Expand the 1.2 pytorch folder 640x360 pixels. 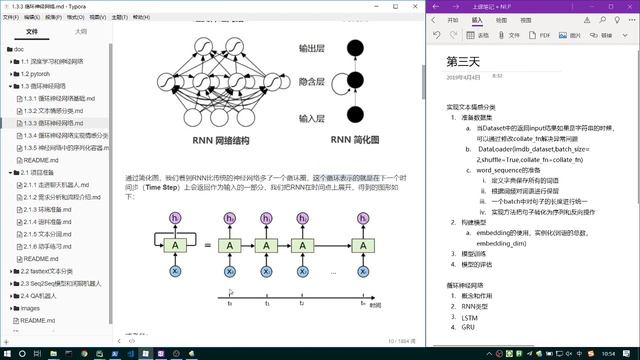pos(11,74)
